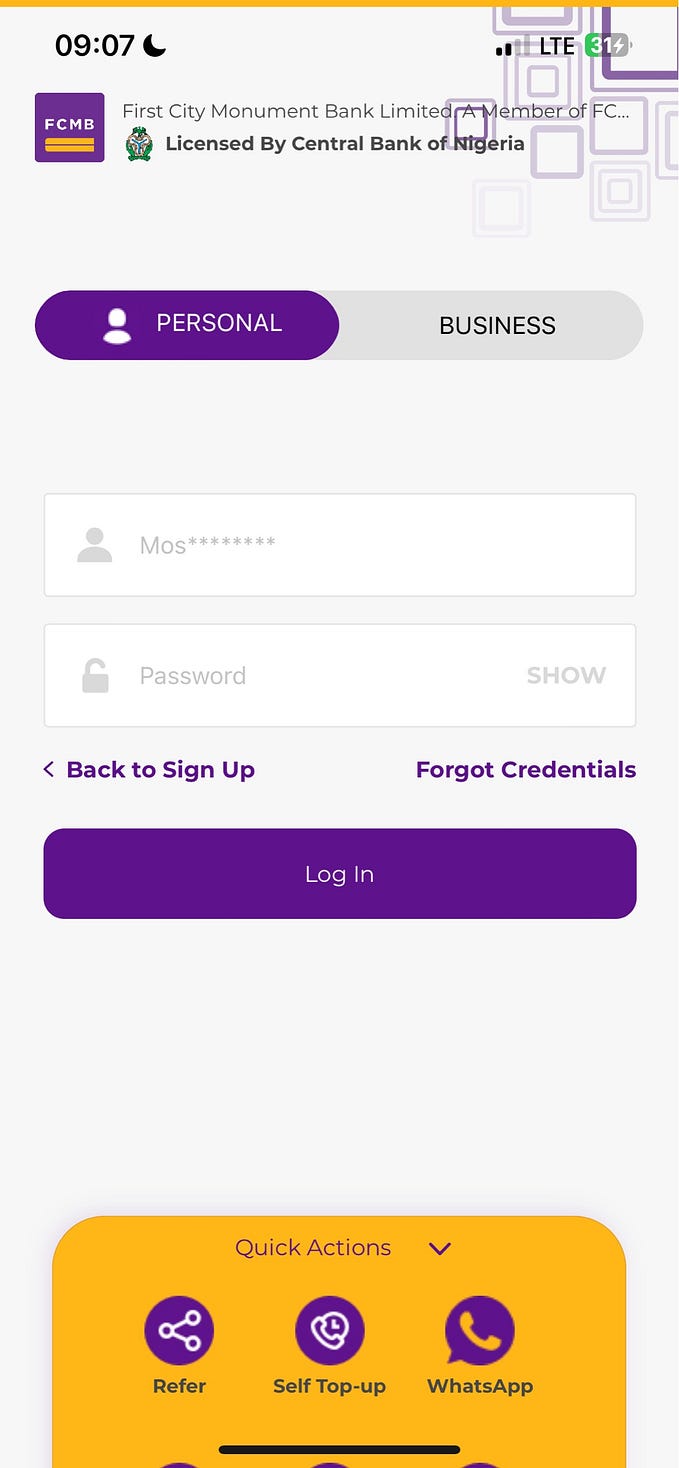Launch WhatsApp support via its icon
679x1468 pixels.
[x=480, y=1330]
